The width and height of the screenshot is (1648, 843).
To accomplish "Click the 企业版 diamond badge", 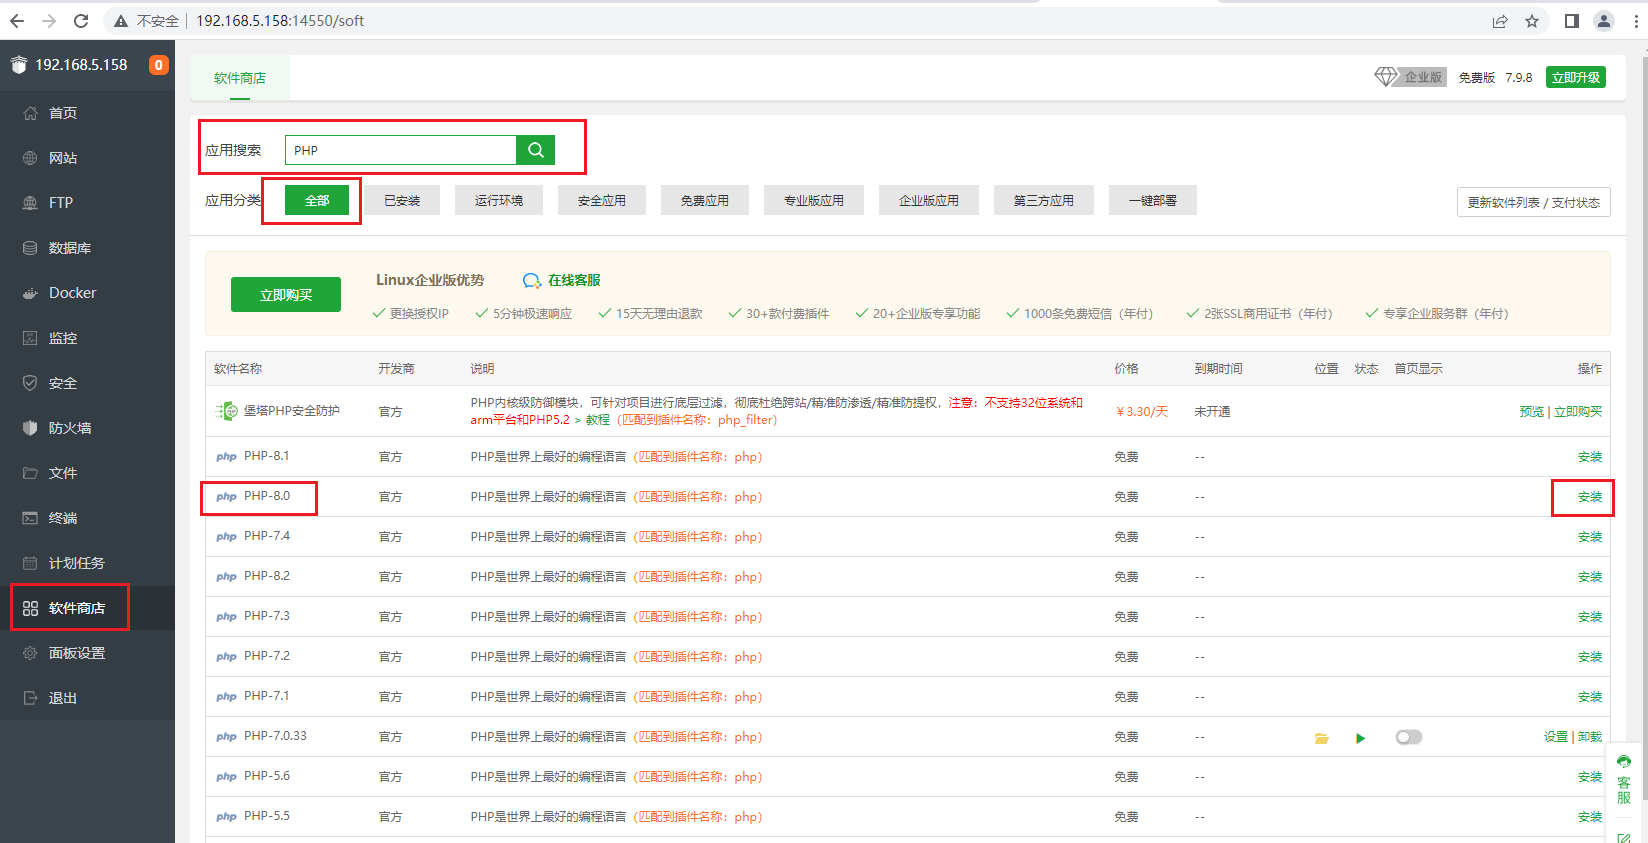I will 1410,77.
